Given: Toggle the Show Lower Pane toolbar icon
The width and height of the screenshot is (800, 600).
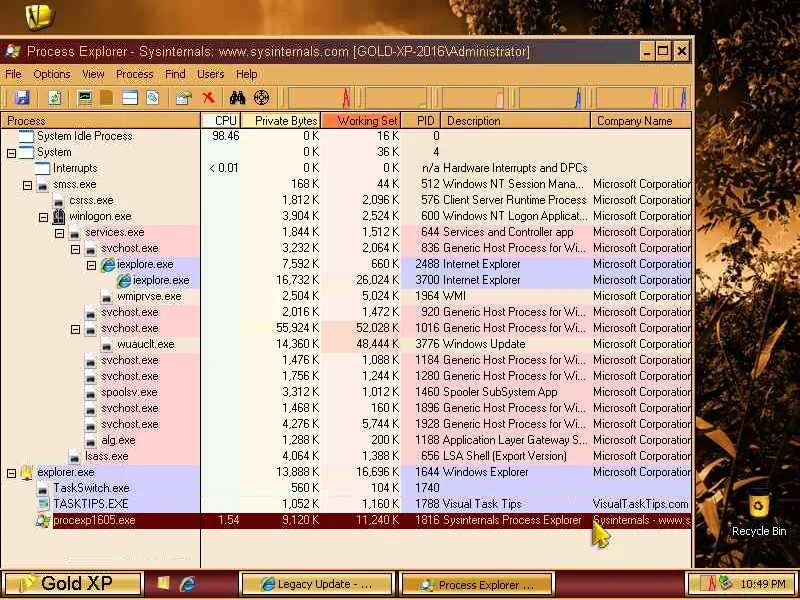Looking at the screenshot, I should (130, 97).
